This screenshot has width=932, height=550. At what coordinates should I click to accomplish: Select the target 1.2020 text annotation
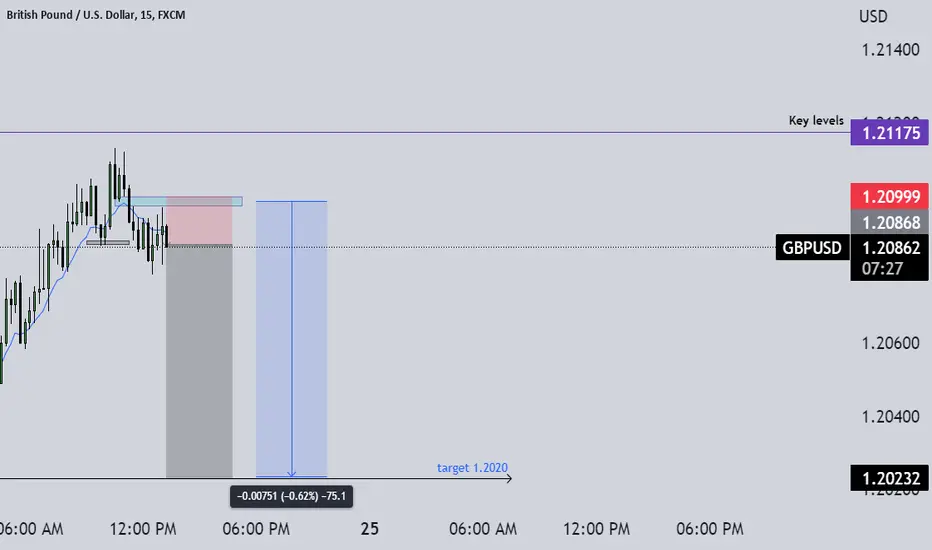pos(473,468)
